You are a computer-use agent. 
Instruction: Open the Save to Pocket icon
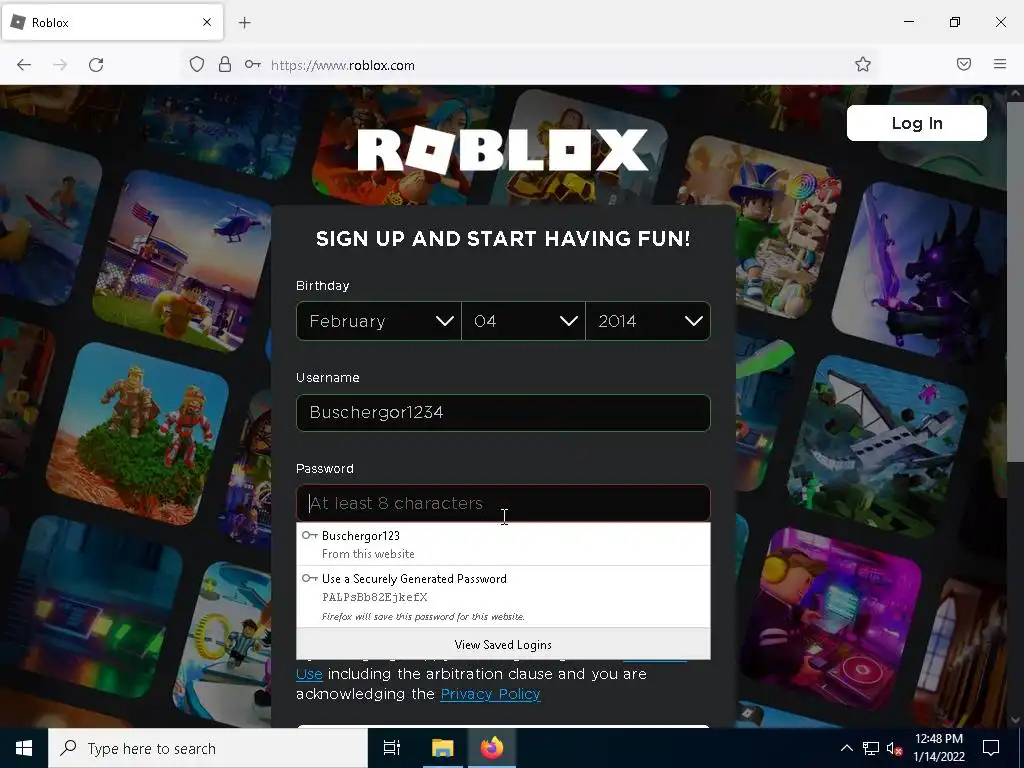click(964, 64)
